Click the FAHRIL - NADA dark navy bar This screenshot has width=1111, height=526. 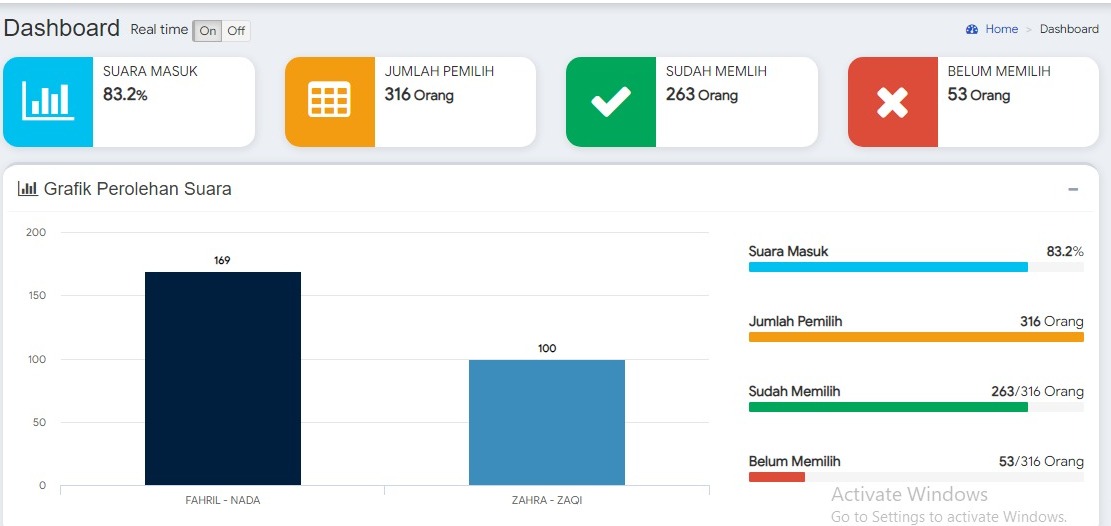tap(222, 378)
